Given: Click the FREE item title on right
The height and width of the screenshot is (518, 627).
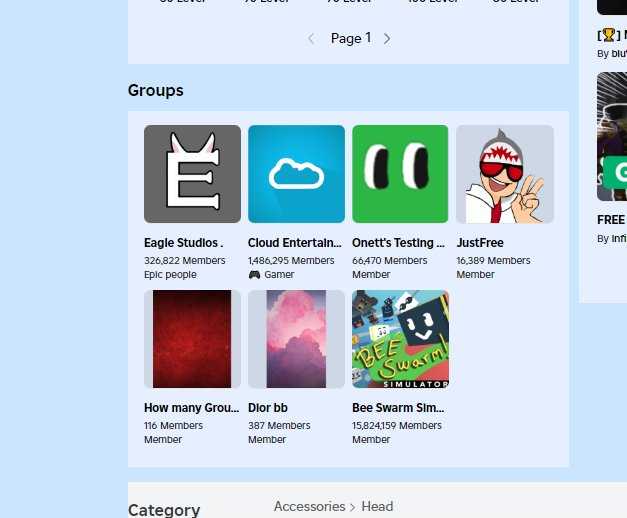Looking at the screenshot, I should (611, 220).
